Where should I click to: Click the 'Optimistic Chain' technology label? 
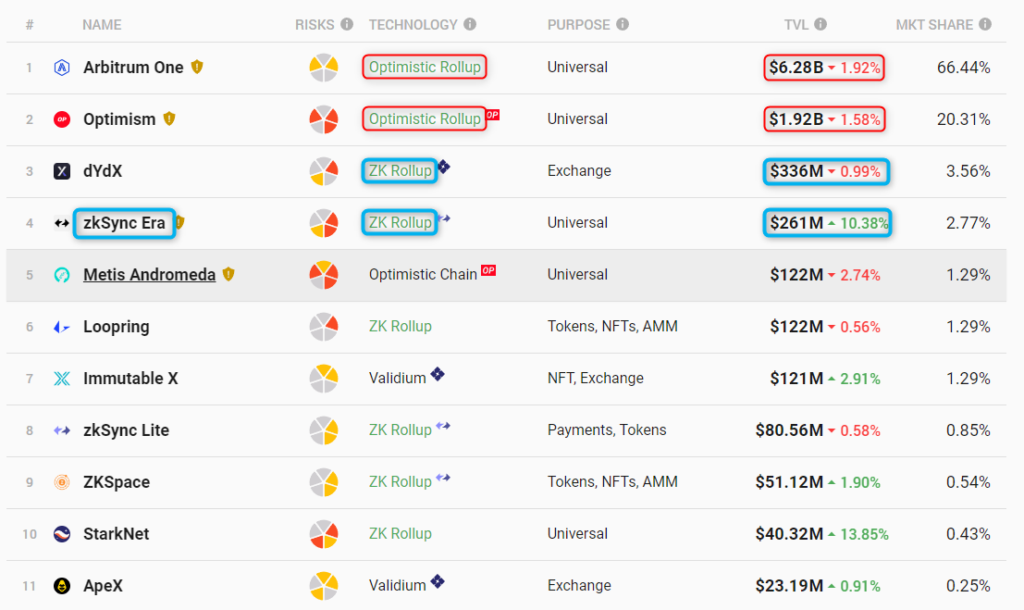423,275
